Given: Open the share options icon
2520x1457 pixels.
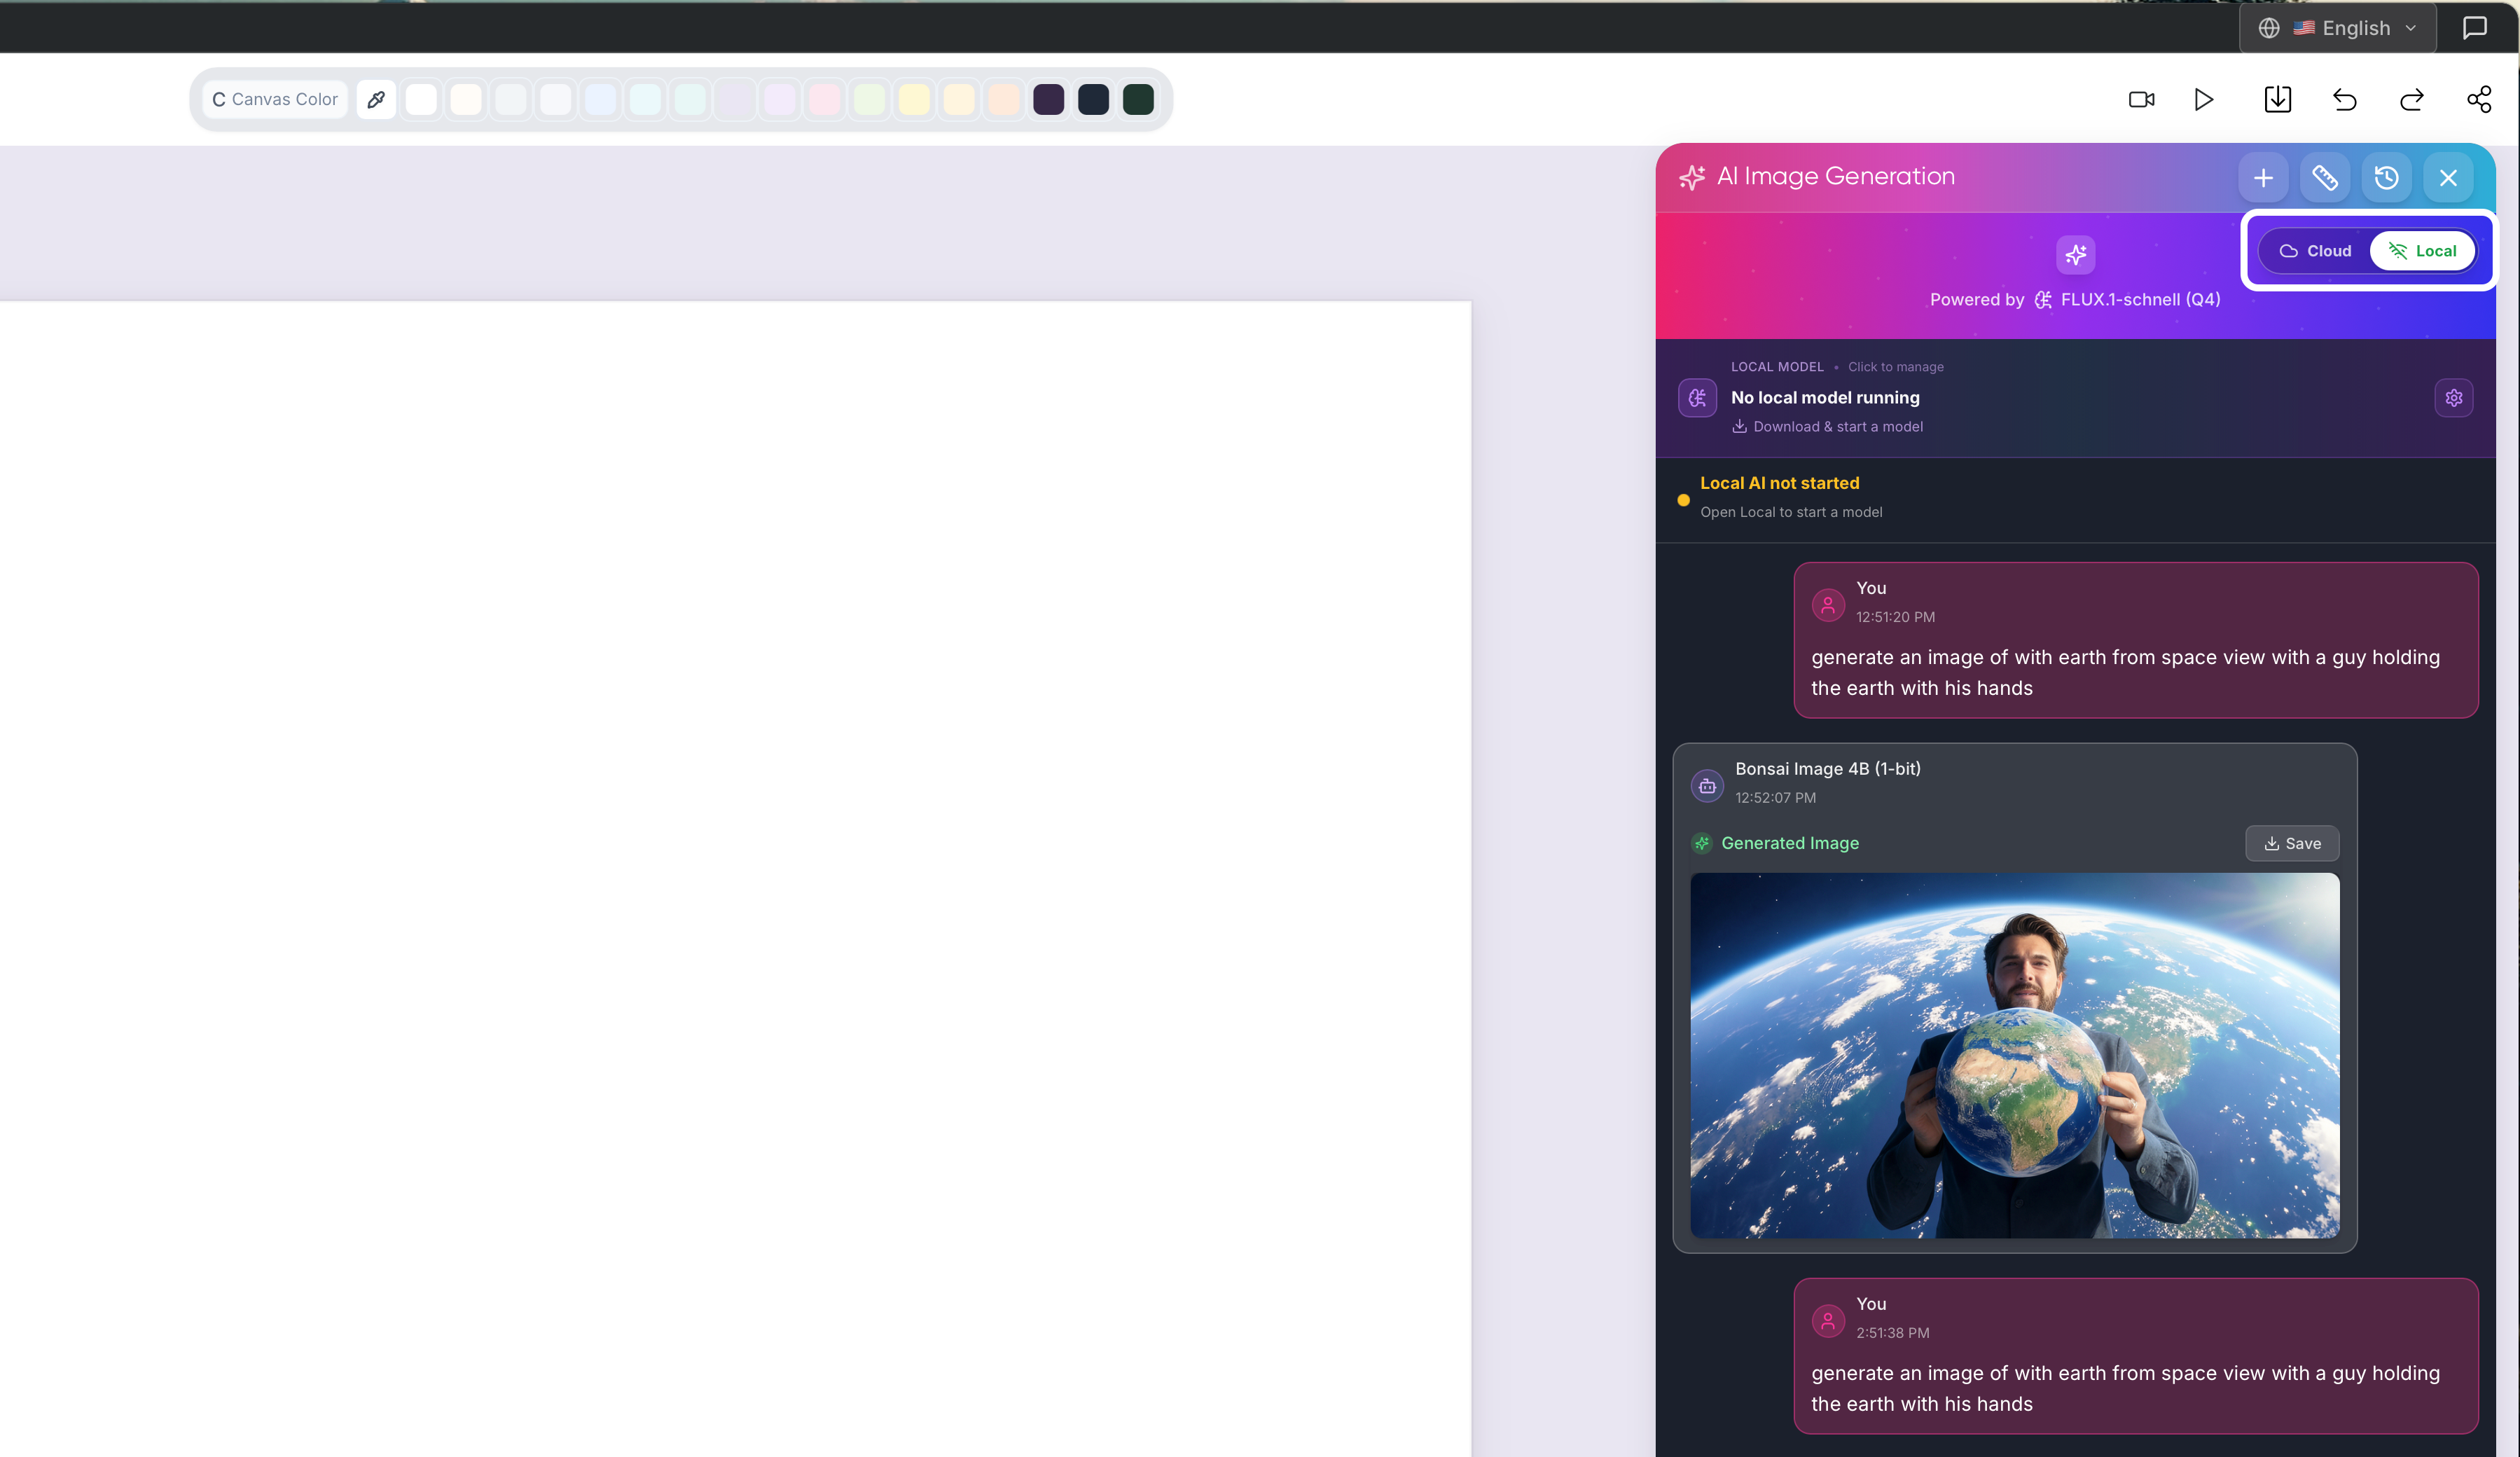Looking at the screenshot, I should 2479,99.
